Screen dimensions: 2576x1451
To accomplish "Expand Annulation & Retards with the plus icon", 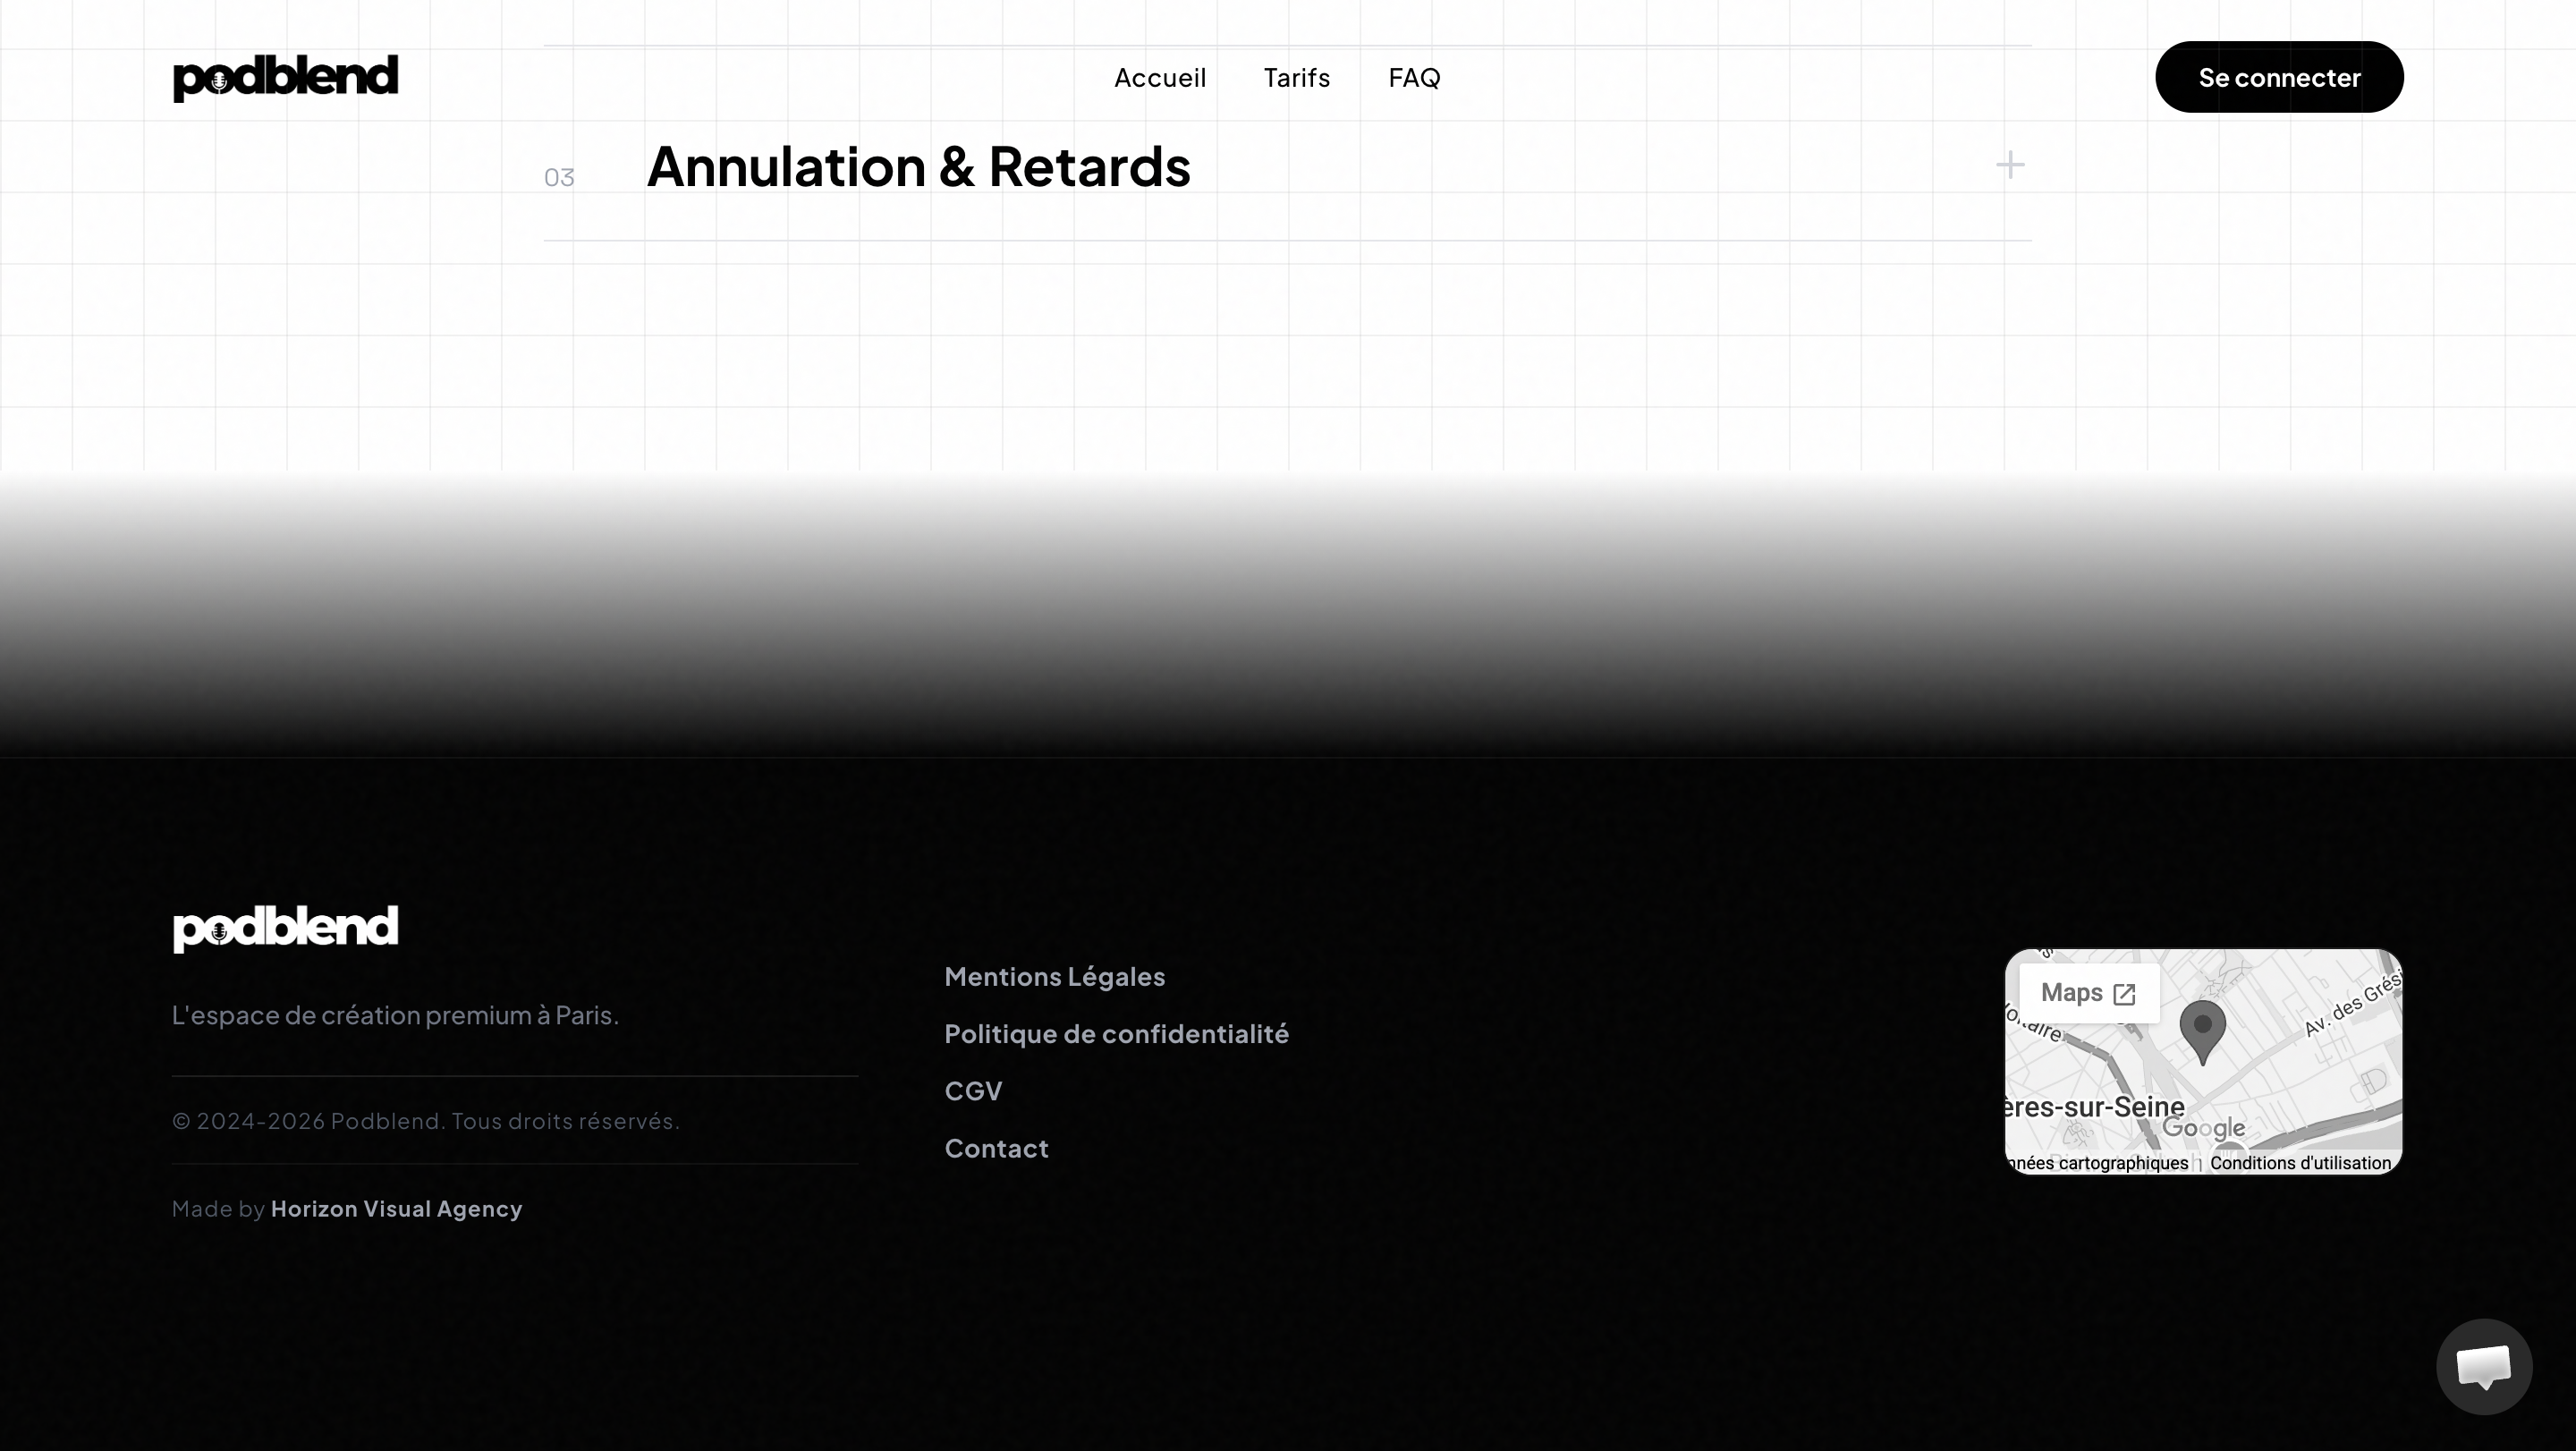I will [2010, 165].
